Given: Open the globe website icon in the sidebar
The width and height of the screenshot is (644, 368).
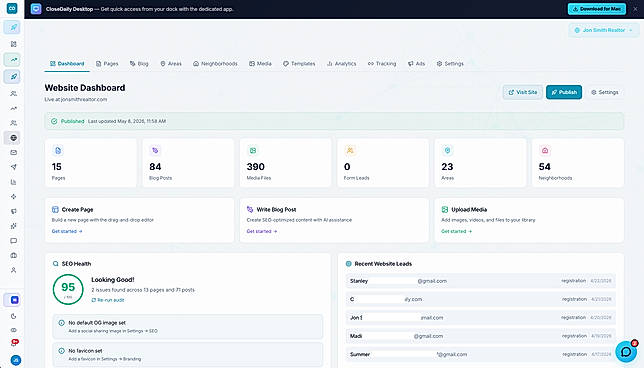Looking at the screenshot, I should click(x=14, y=138).
